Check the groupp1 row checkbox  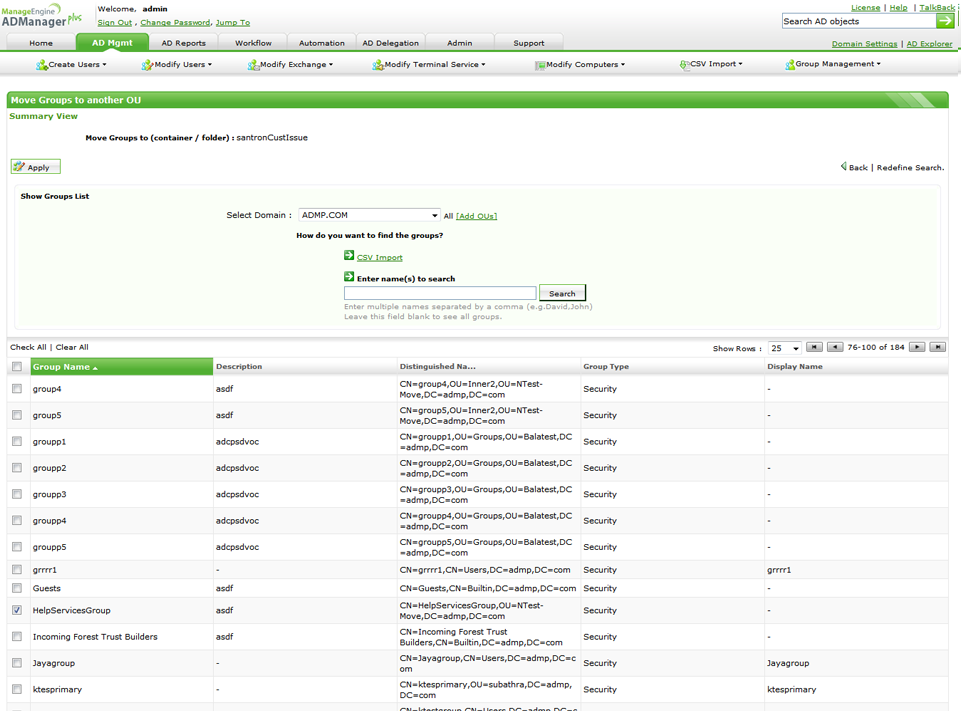point(17,441)
